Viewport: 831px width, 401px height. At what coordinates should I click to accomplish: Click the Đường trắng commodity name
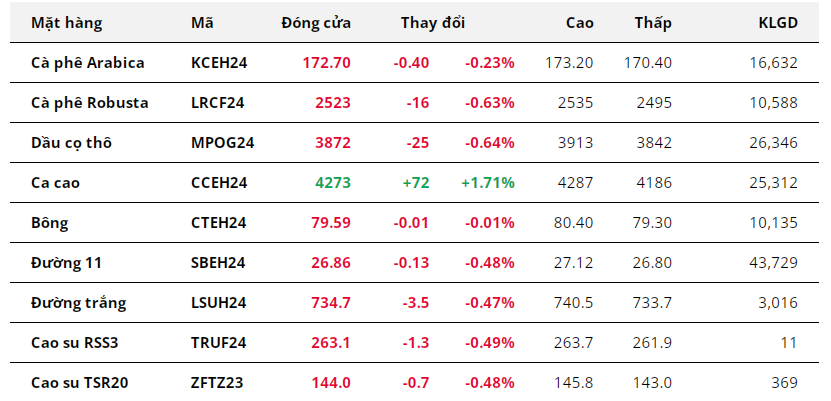(x=79, y=302)
